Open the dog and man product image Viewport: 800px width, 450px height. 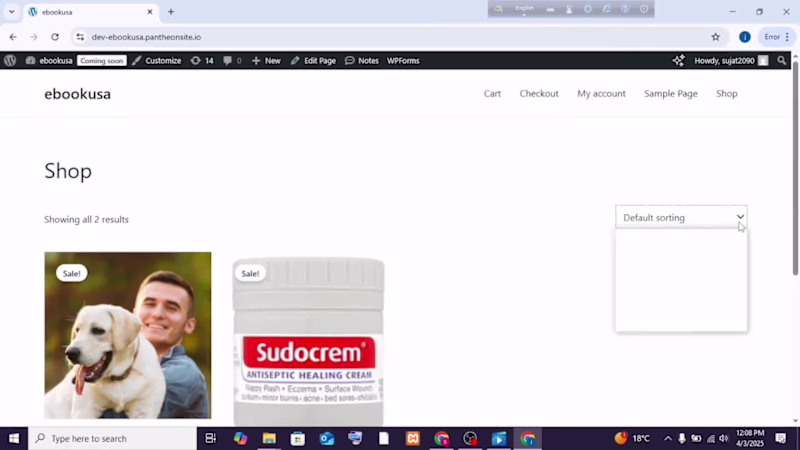[128, 335]
